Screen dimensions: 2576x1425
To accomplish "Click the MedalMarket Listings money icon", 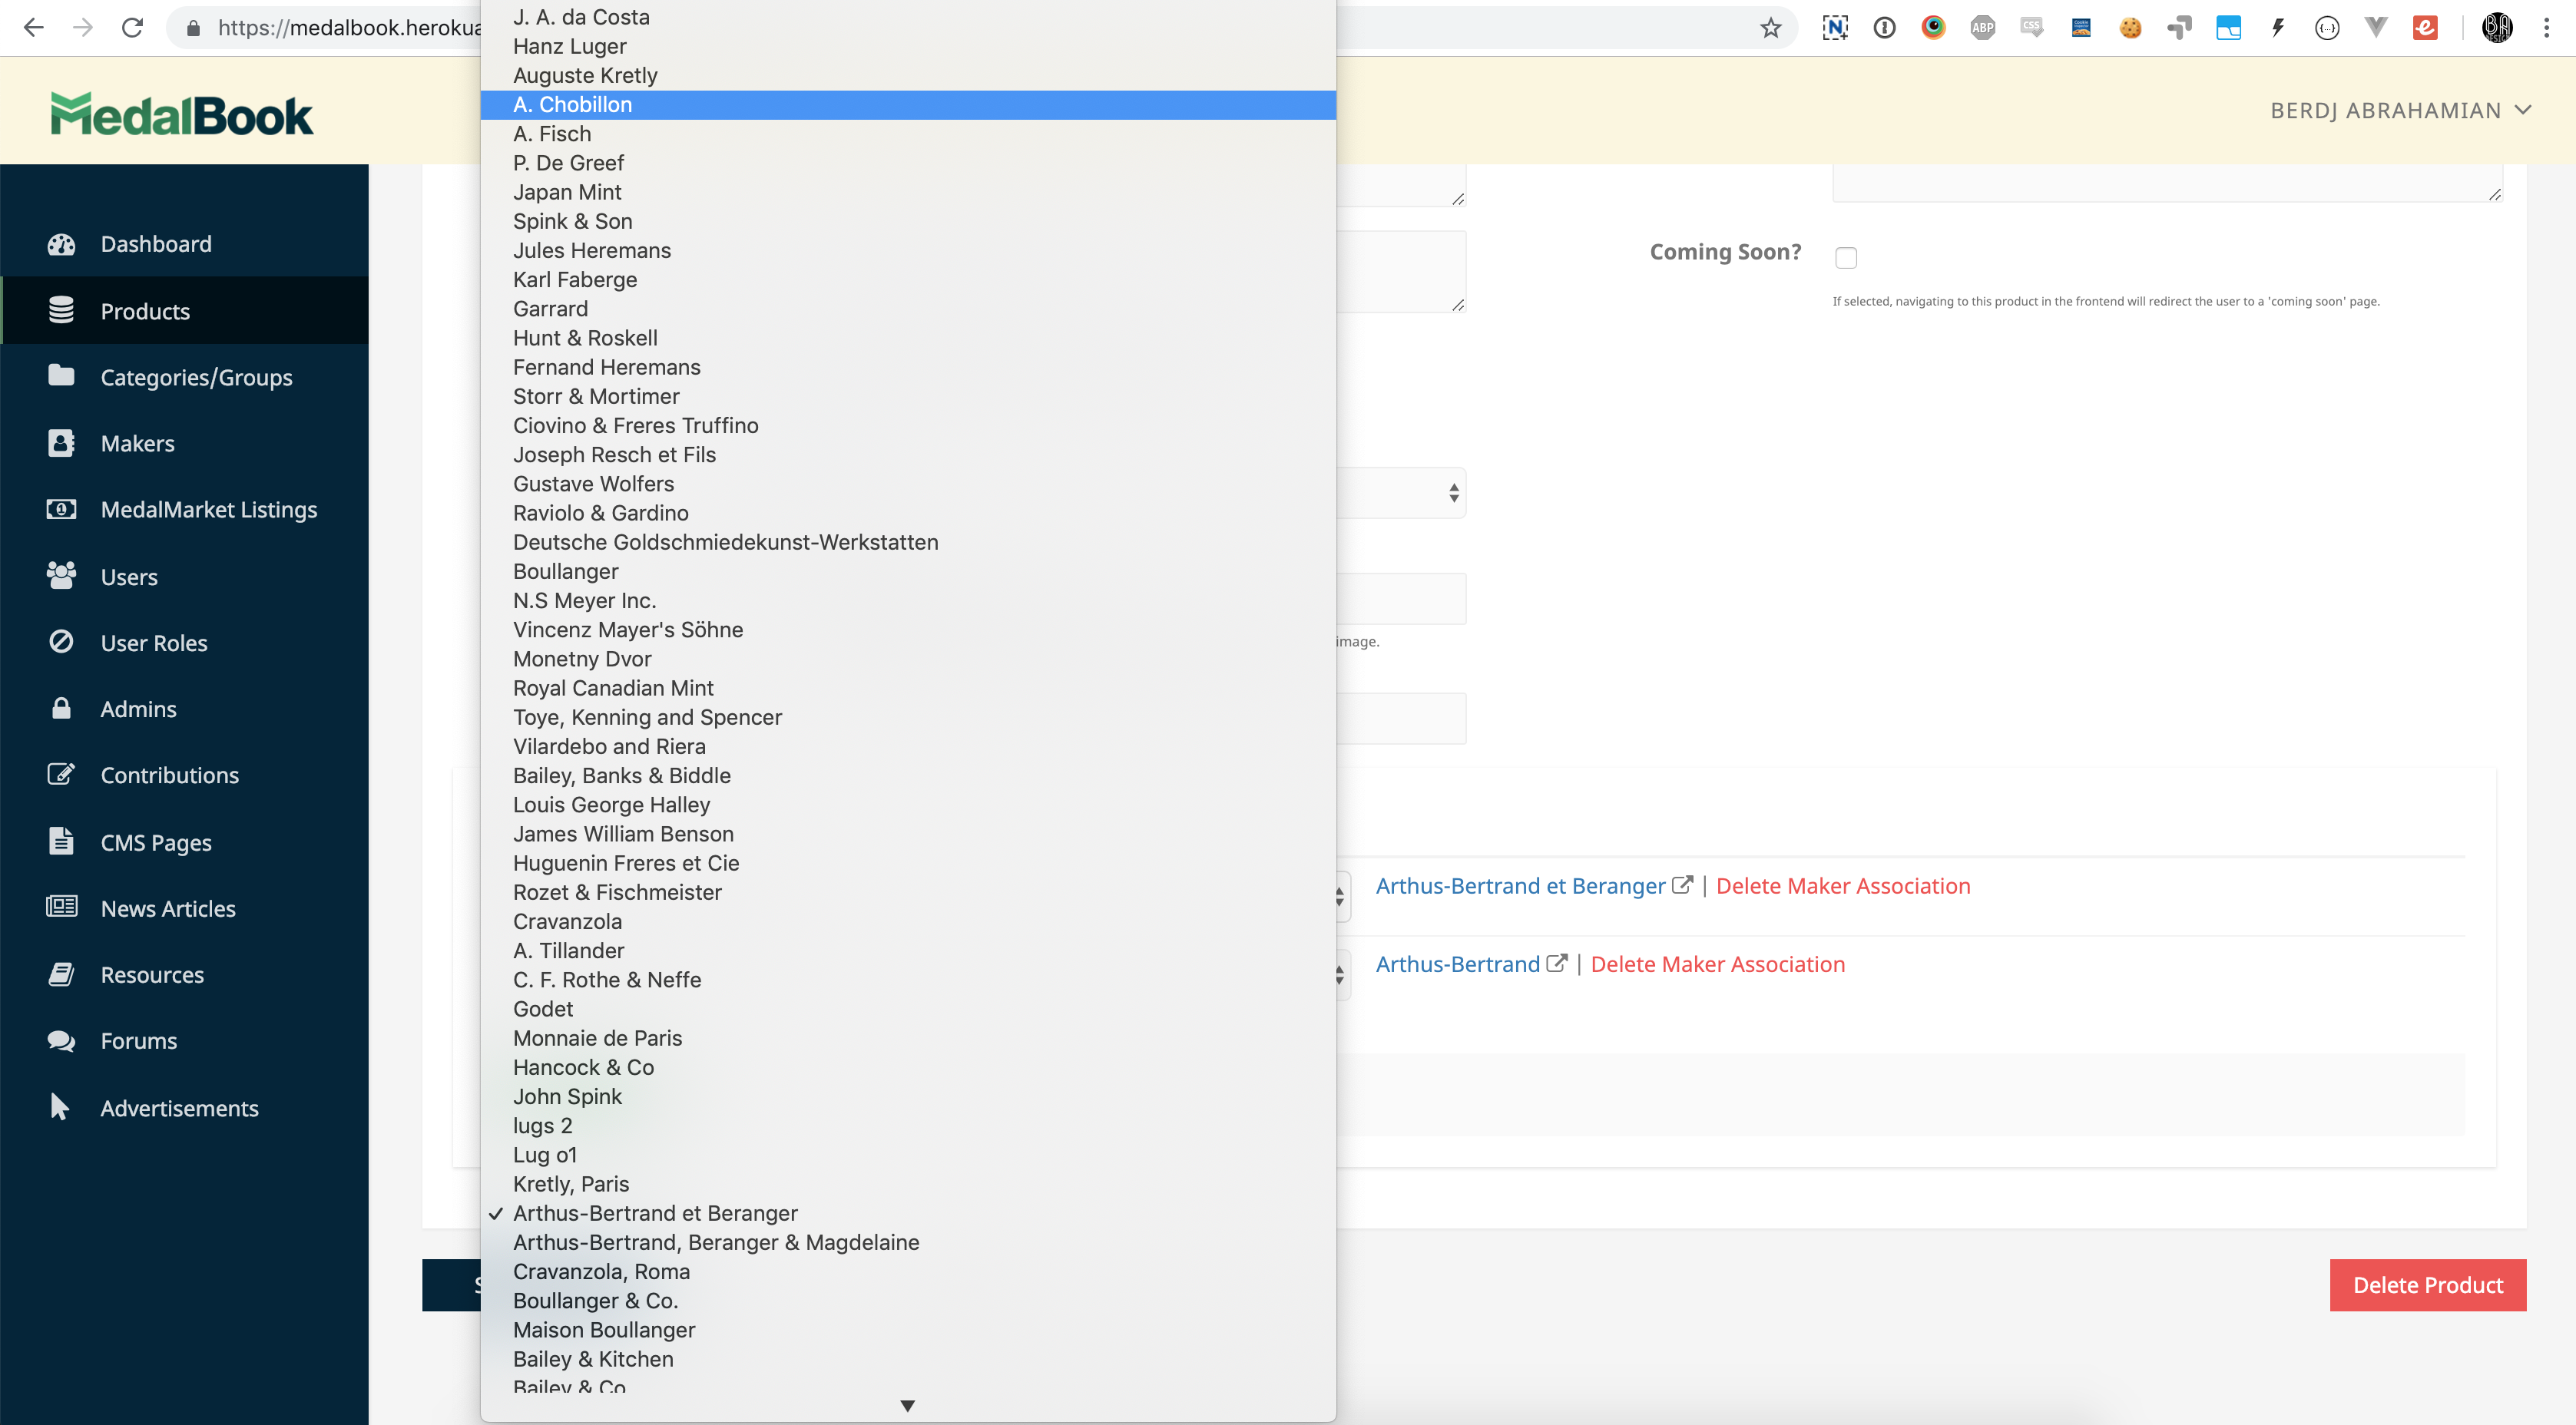I will [x=61, y=509].
